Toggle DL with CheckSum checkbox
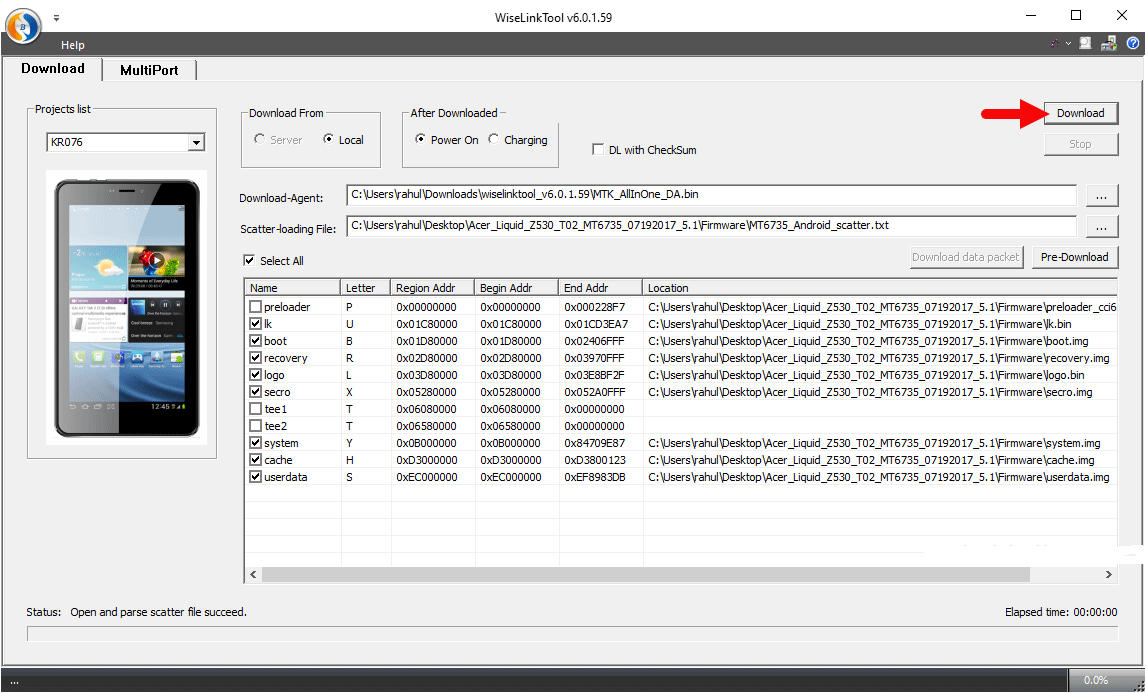 [599, 150]
